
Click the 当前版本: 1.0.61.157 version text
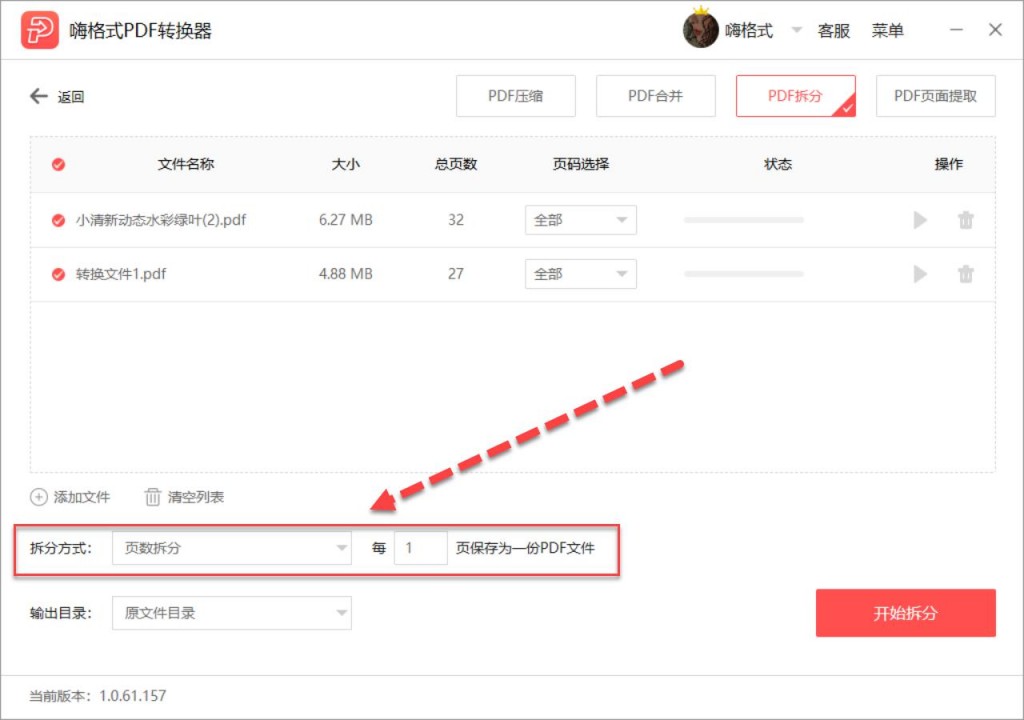(x=98, y=696)
